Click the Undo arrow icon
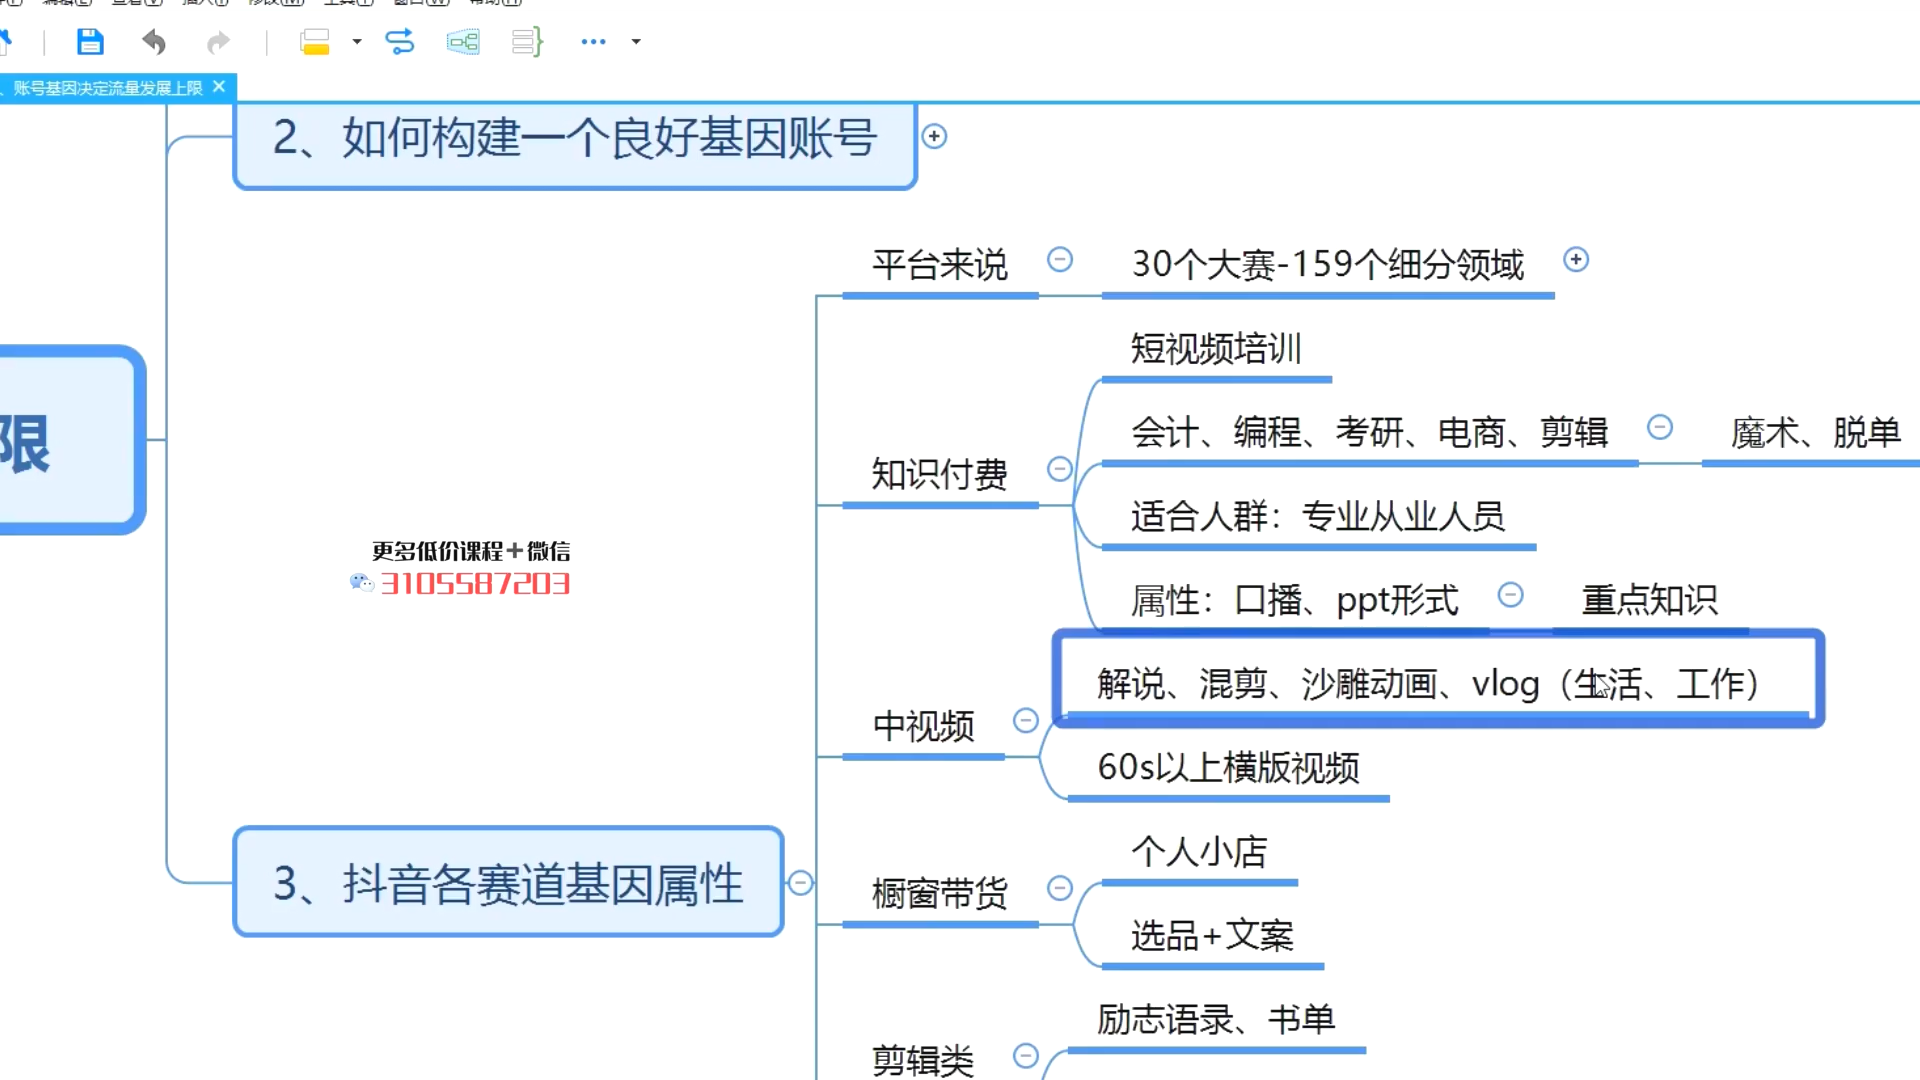This screenshot has height=1080, width=1920. point(154,41)
